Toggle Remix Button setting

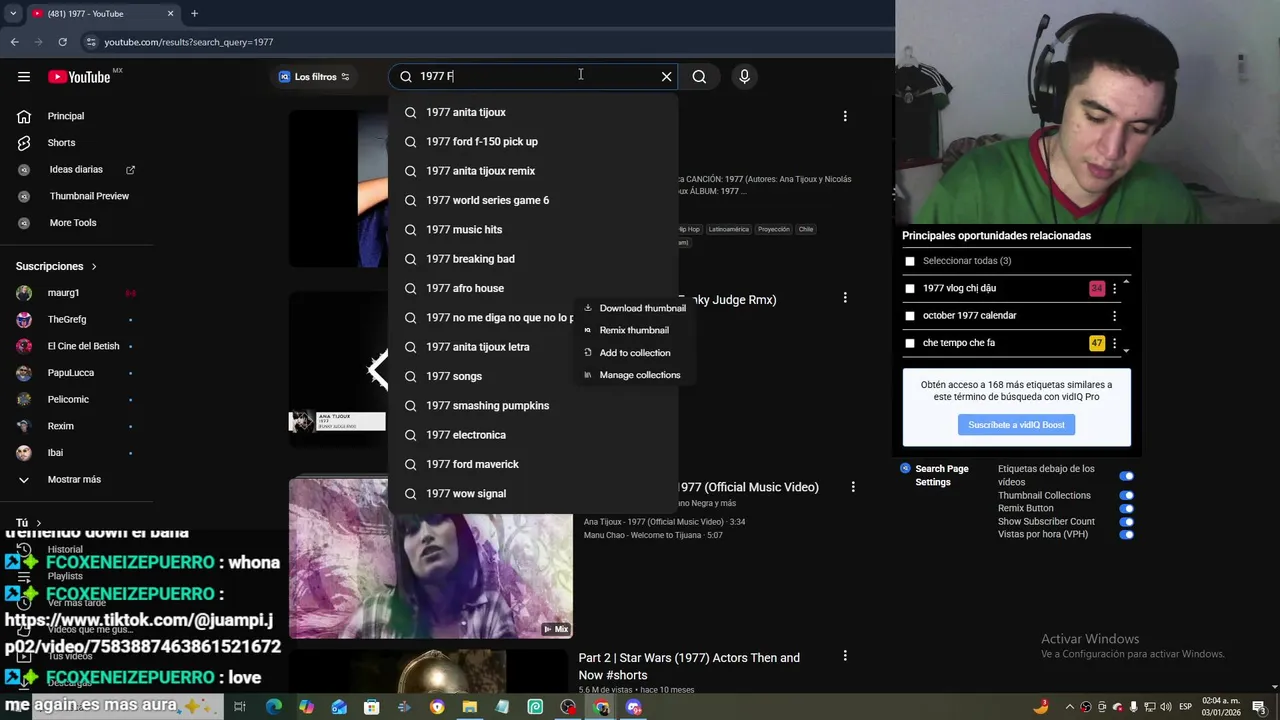point(1127,509)
